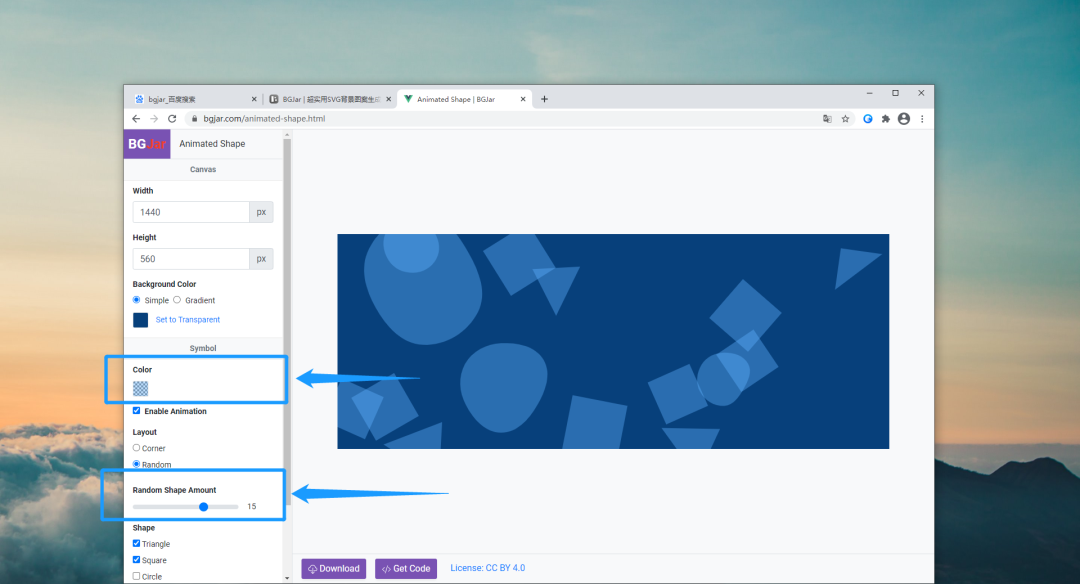Bookmark this page with the star icon
1080x584 pixels.
click(x=845, y=118)
